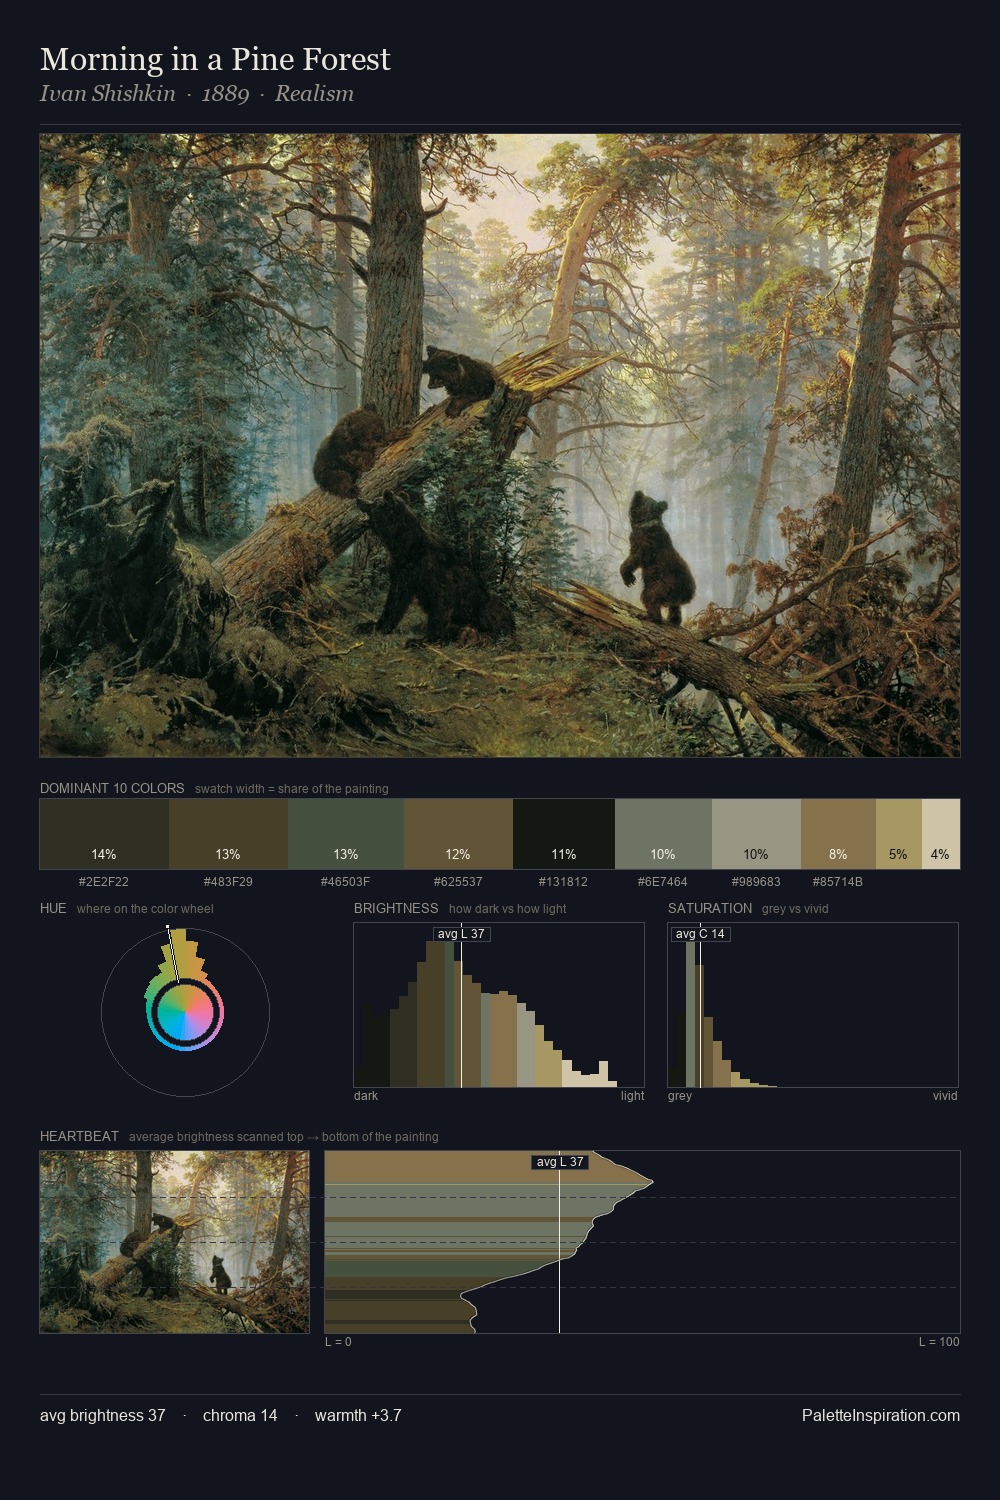Click the 'avg brightness 37' footer stat

click(x=103, y=1415)
